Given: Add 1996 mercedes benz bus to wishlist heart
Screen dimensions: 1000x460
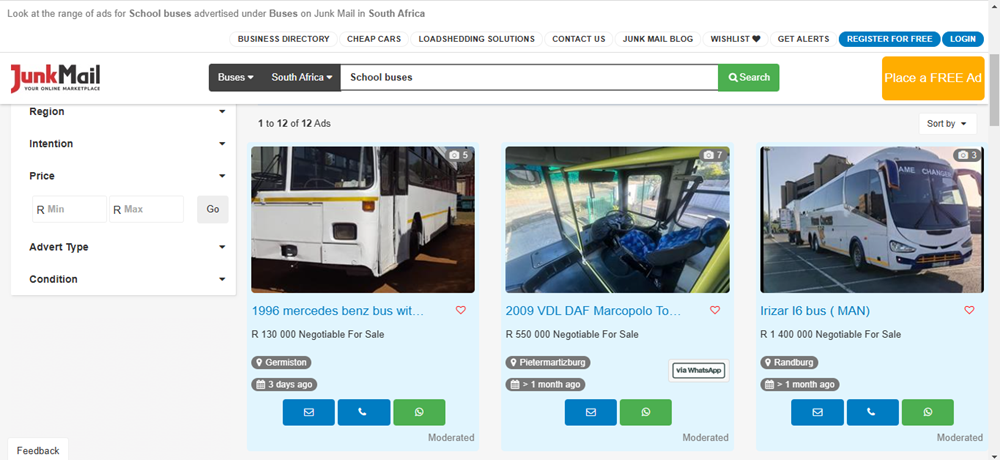Looking at the screenshot, I should (x=460, y=310).
